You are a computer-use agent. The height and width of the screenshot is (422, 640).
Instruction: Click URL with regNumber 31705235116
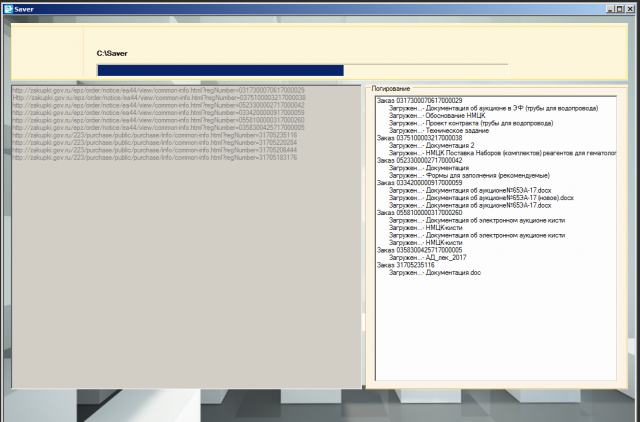155,135
